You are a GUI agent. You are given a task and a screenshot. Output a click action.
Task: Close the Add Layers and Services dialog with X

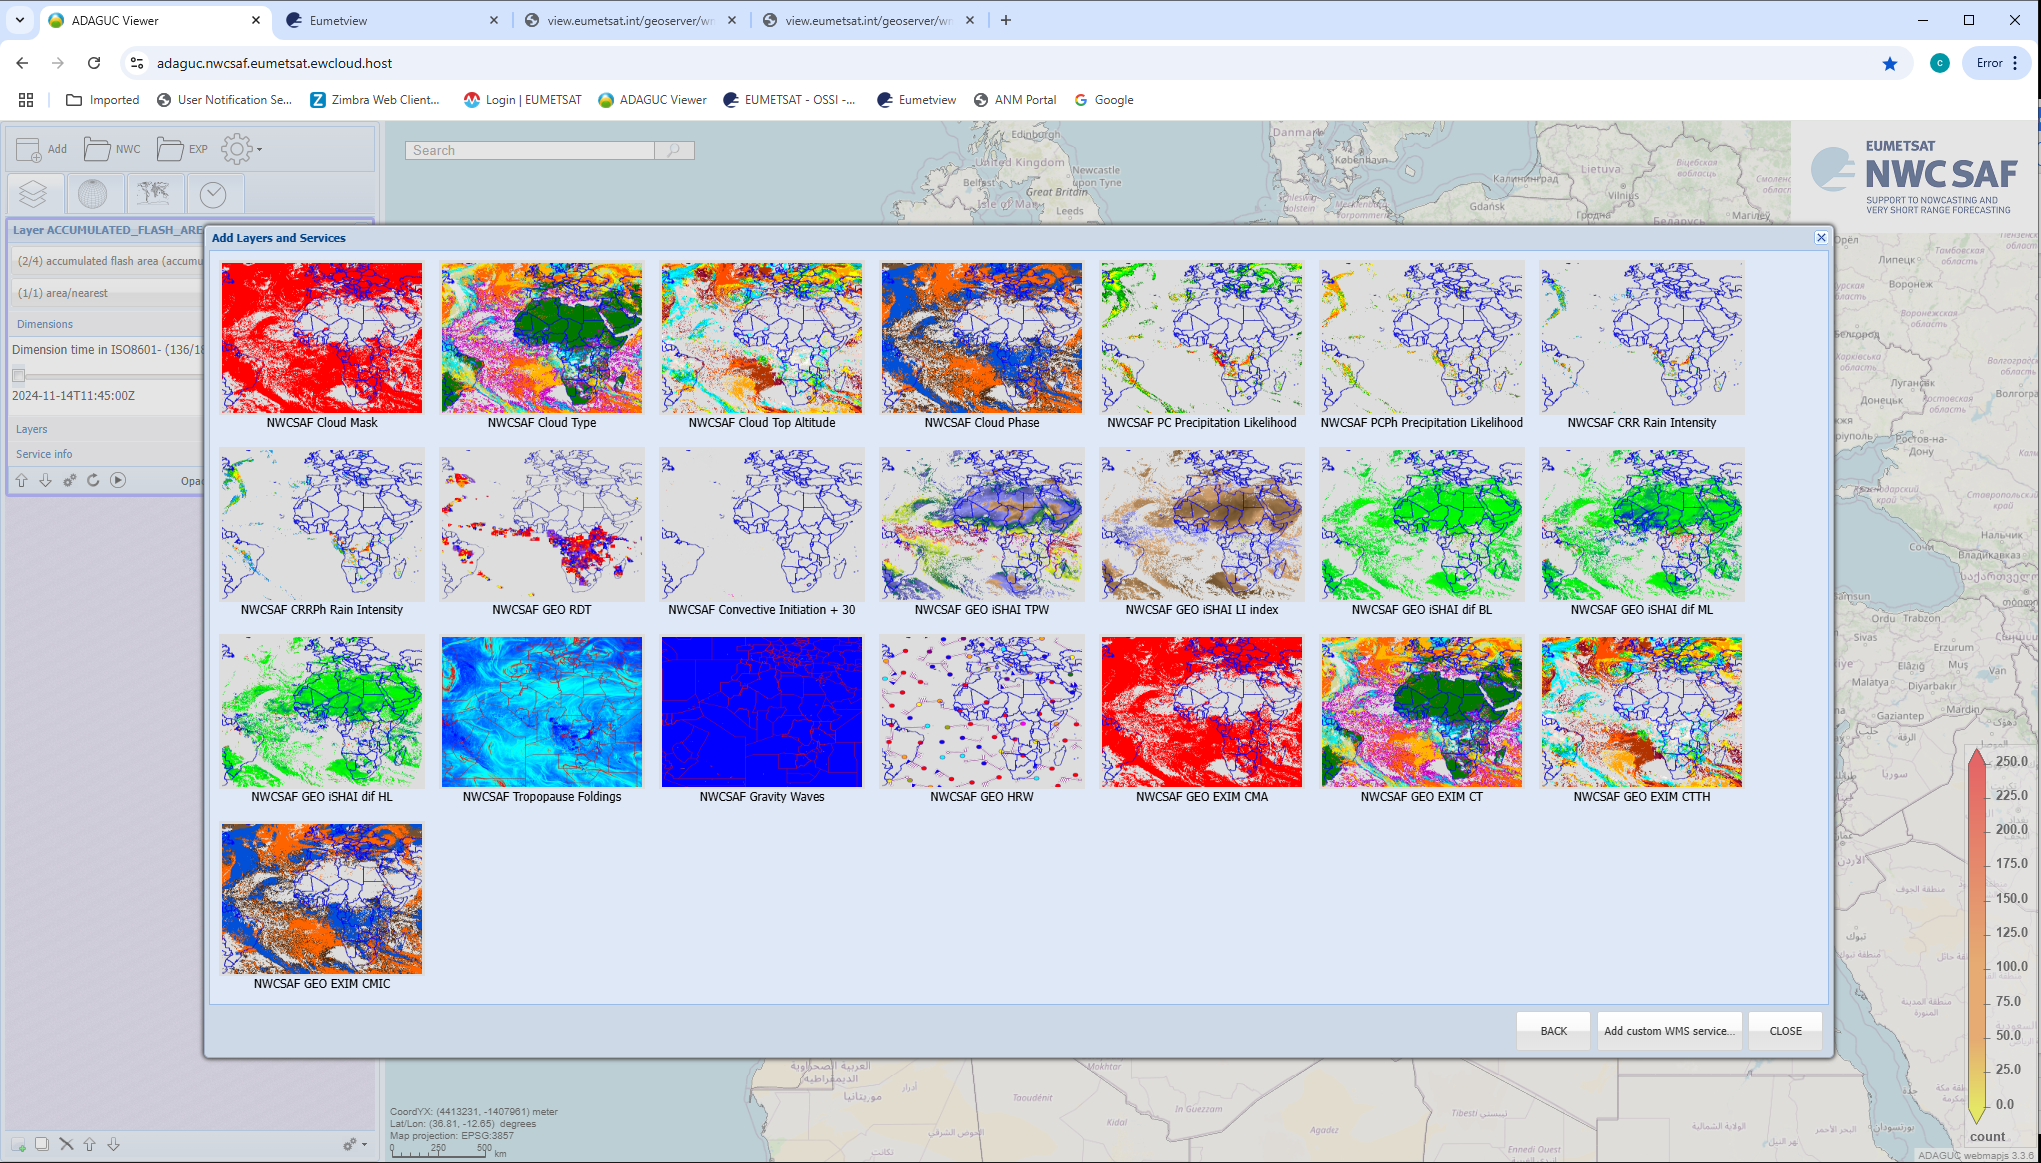point(1821,237)
